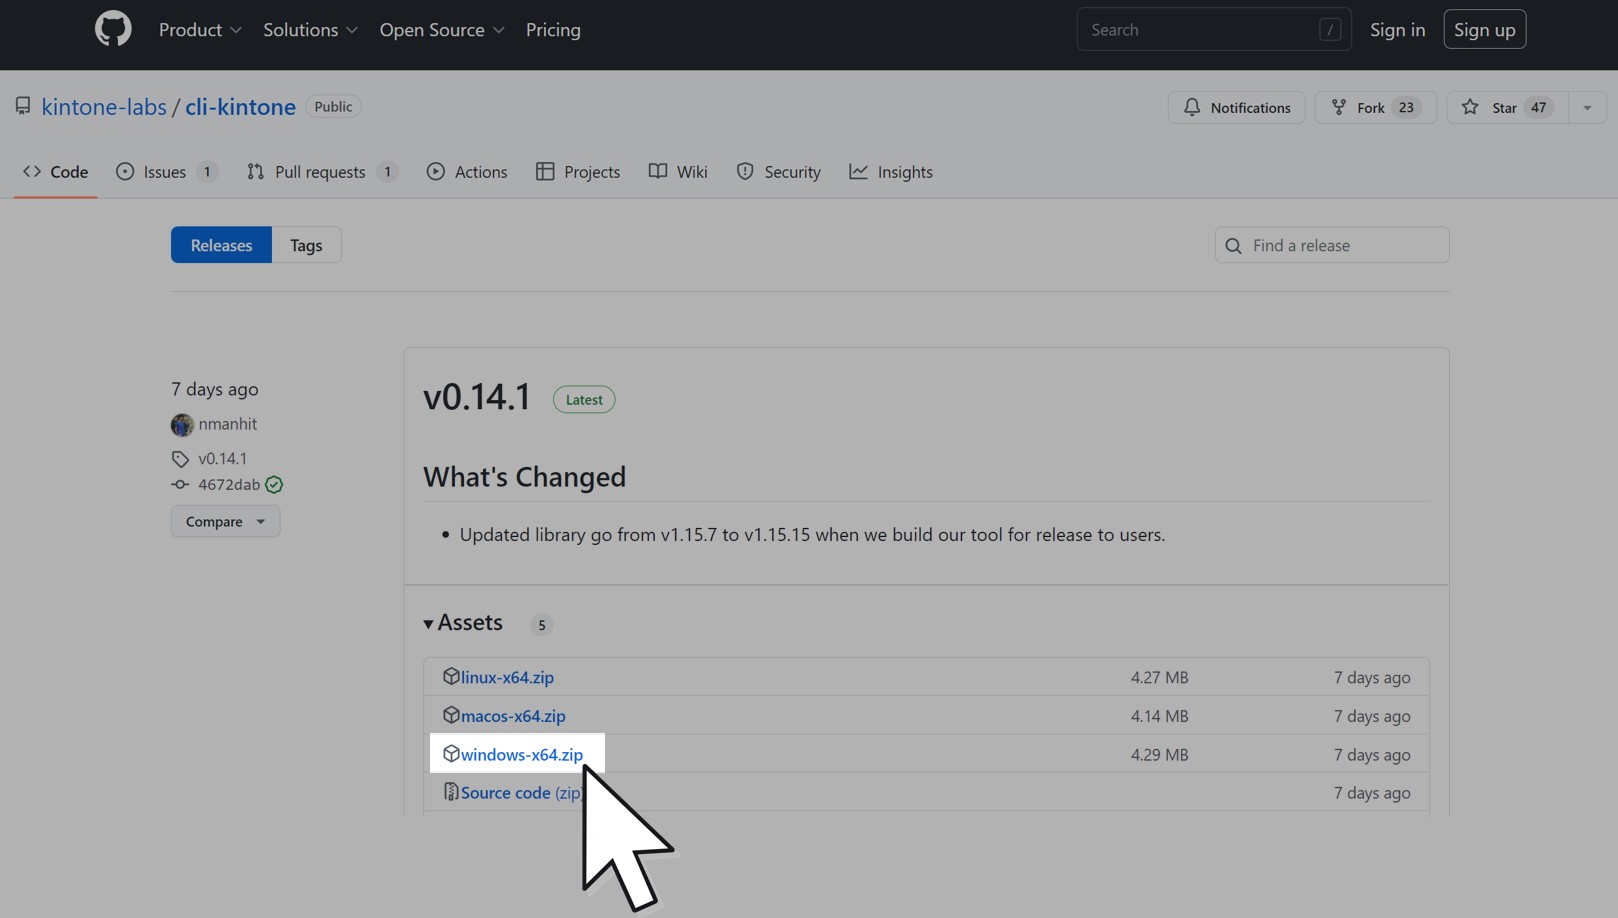Open the kintone-labs organization link
Viewport: 1618px width, 918px height.
click(104, 107)
